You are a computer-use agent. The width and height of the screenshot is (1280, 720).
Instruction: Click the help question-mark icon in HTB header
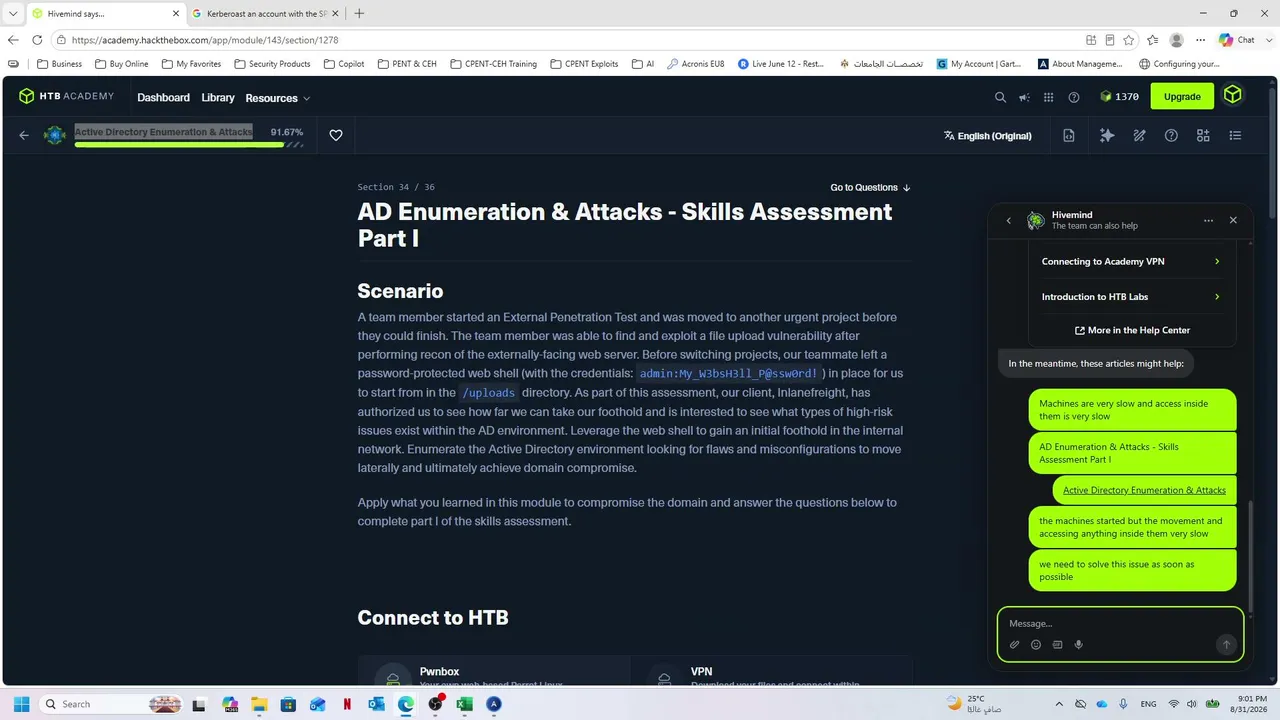pyautogui.click(x=1074, y=97)
